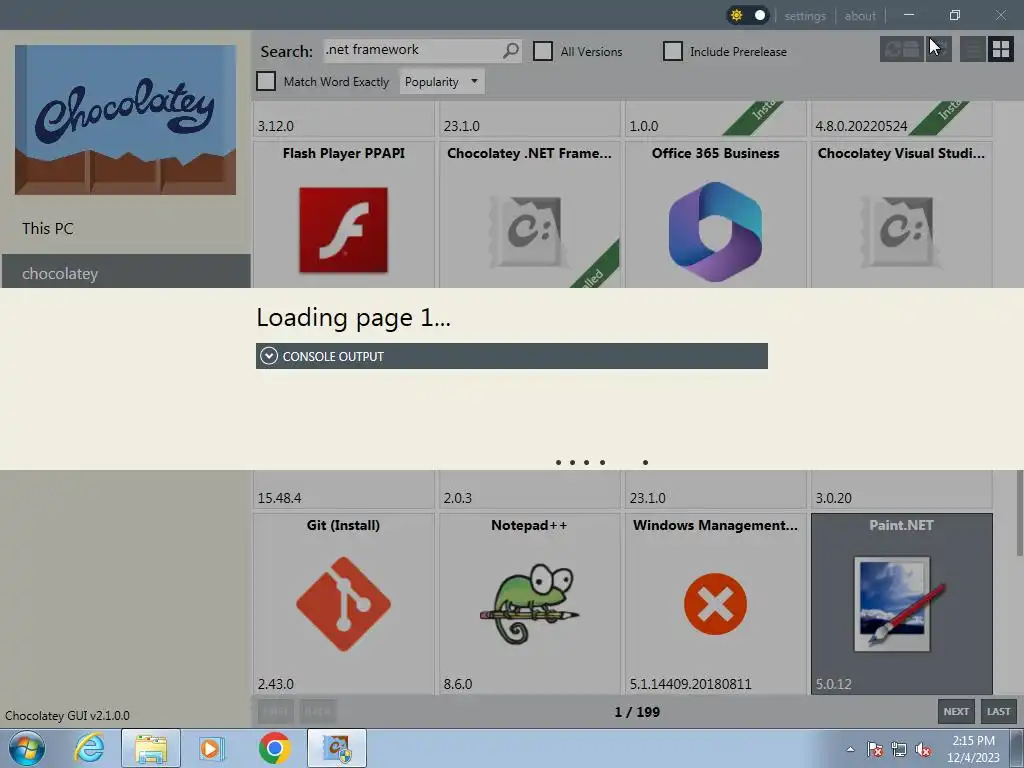
Task: Click the search magnifier icon
Action: (511, 50)
